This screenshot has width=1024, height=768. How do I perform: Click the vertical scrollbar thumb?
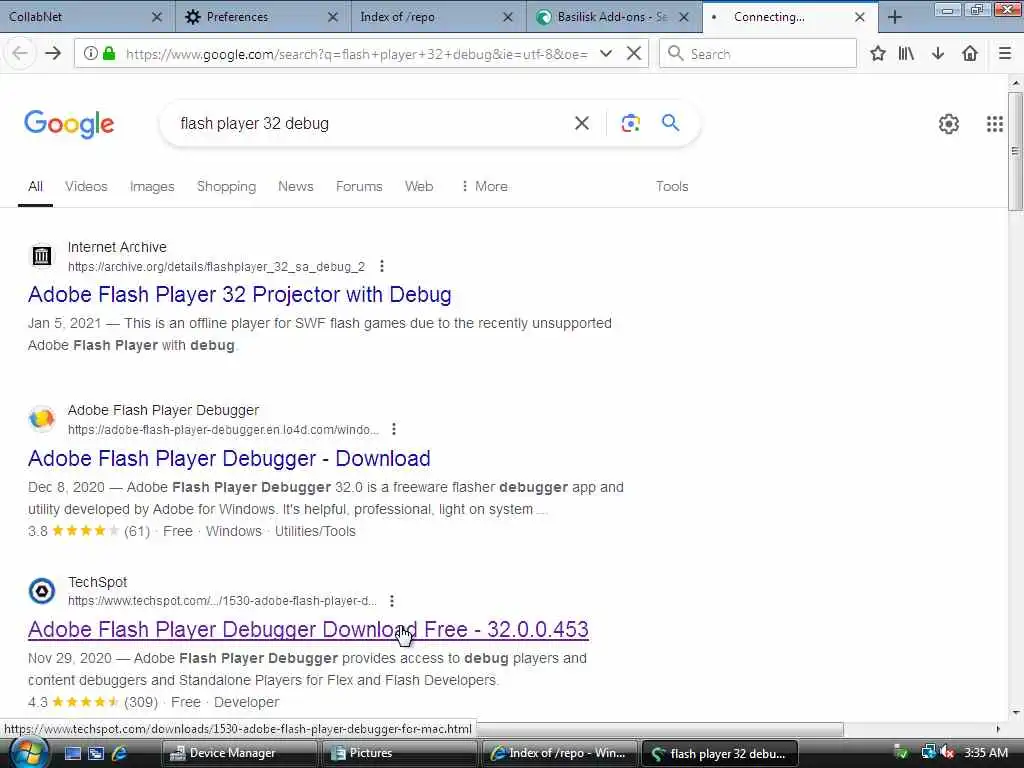pyautogui.click(x=1015, y=151)
